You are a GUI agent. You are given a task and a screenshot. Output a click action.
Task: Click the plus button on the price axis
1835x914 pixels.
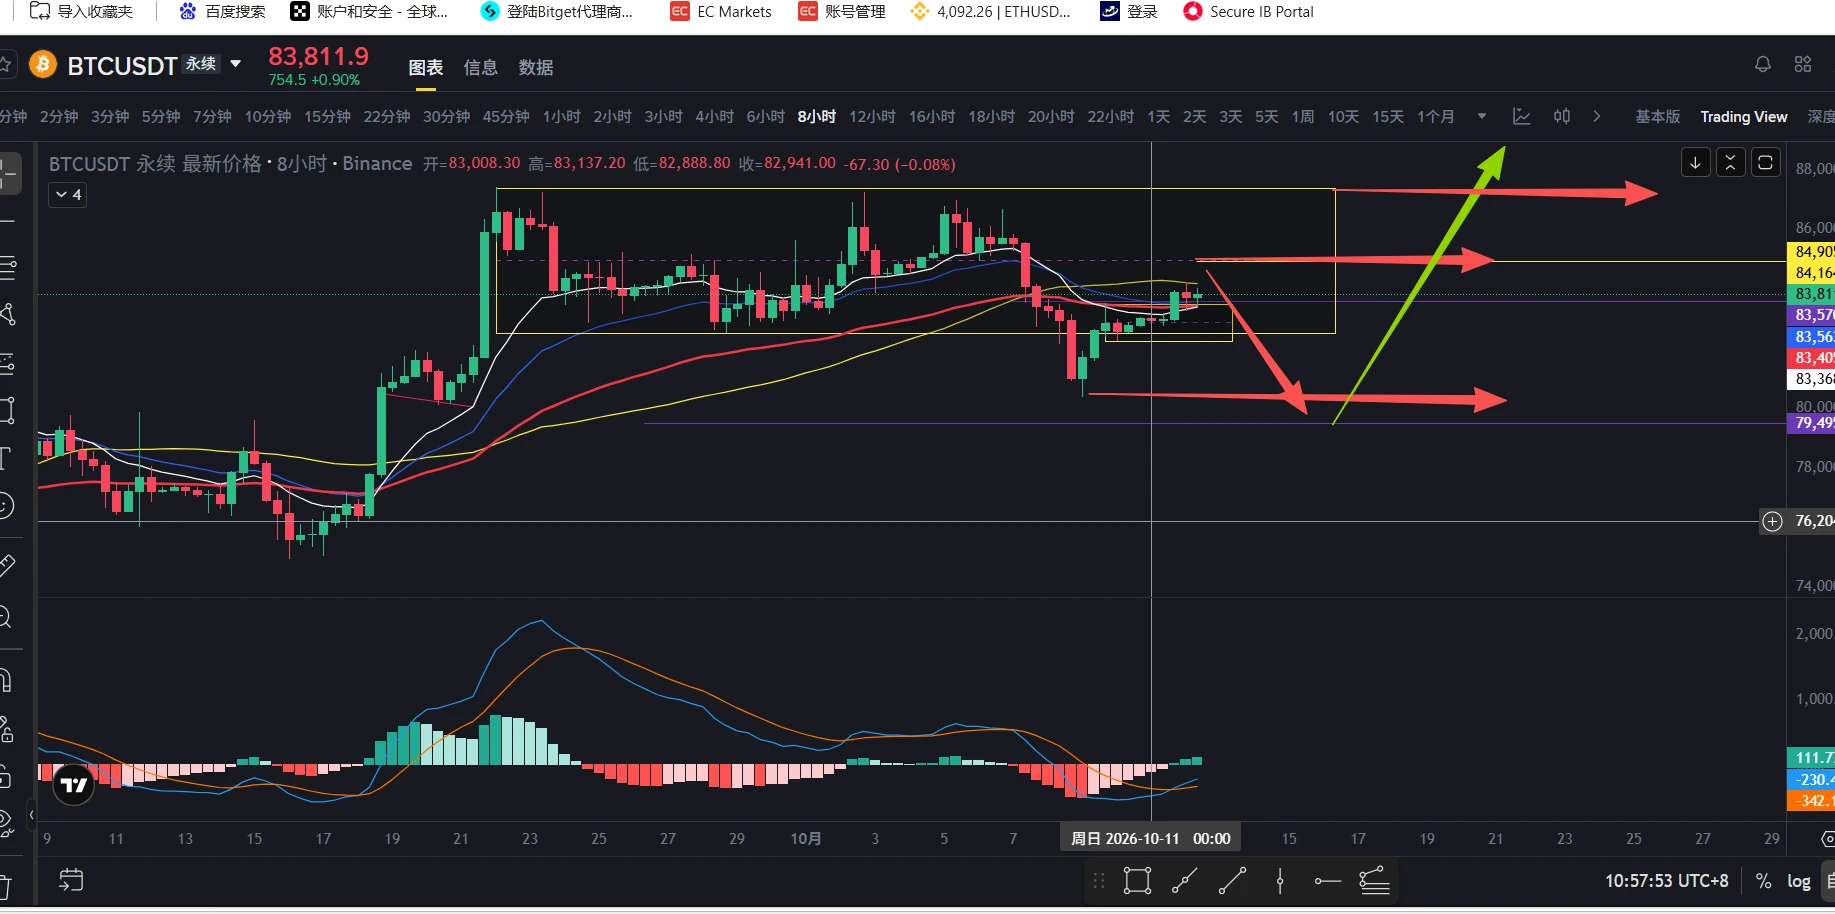(1772, 521)
